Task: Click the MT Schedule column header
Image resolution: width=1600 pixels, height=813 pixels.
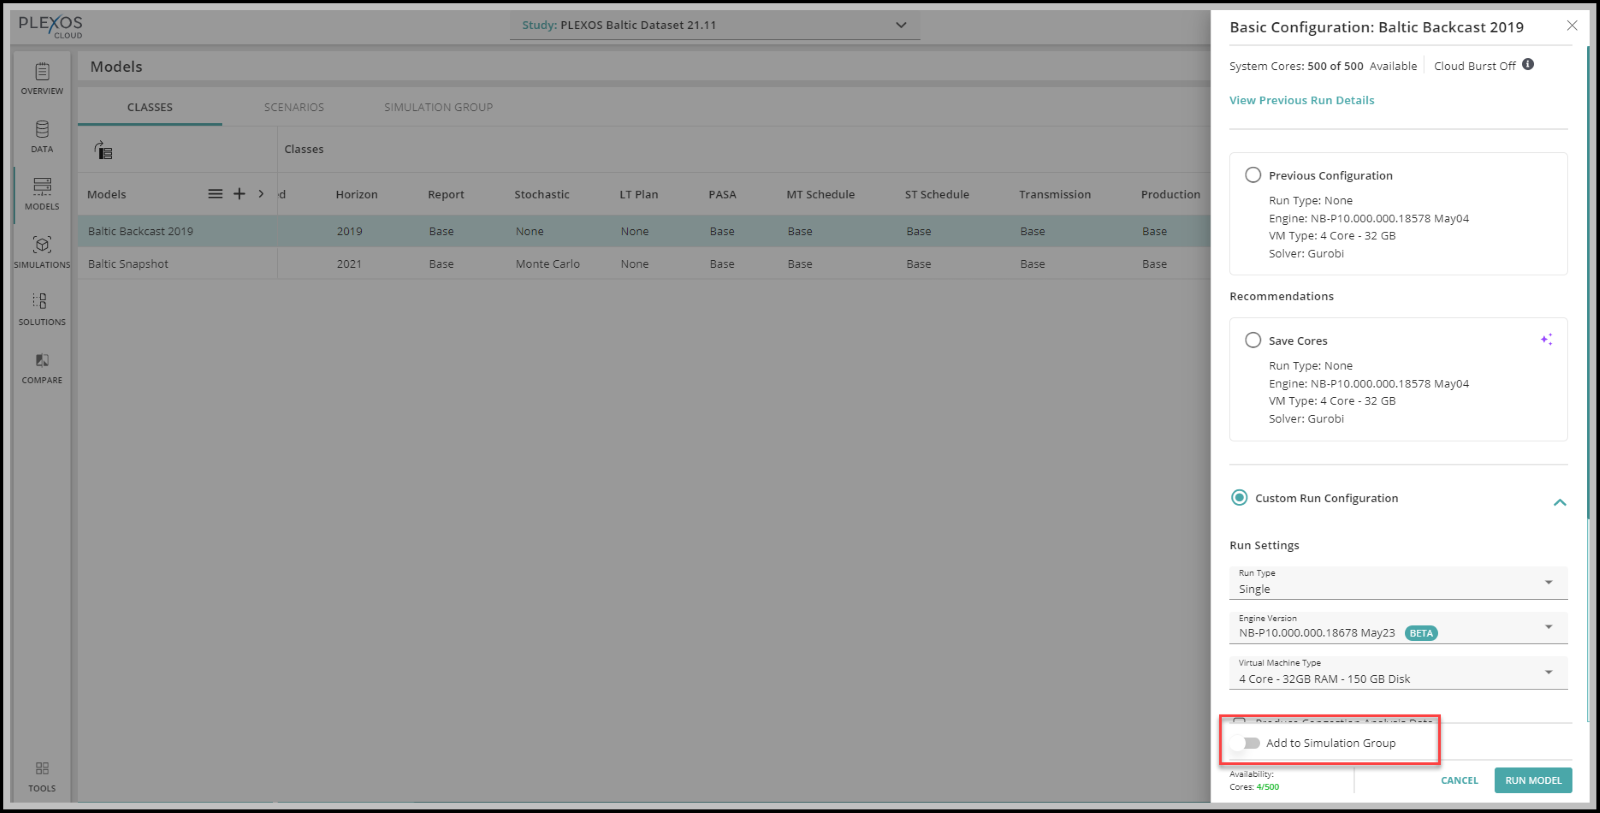Action: tap(820, 195)
